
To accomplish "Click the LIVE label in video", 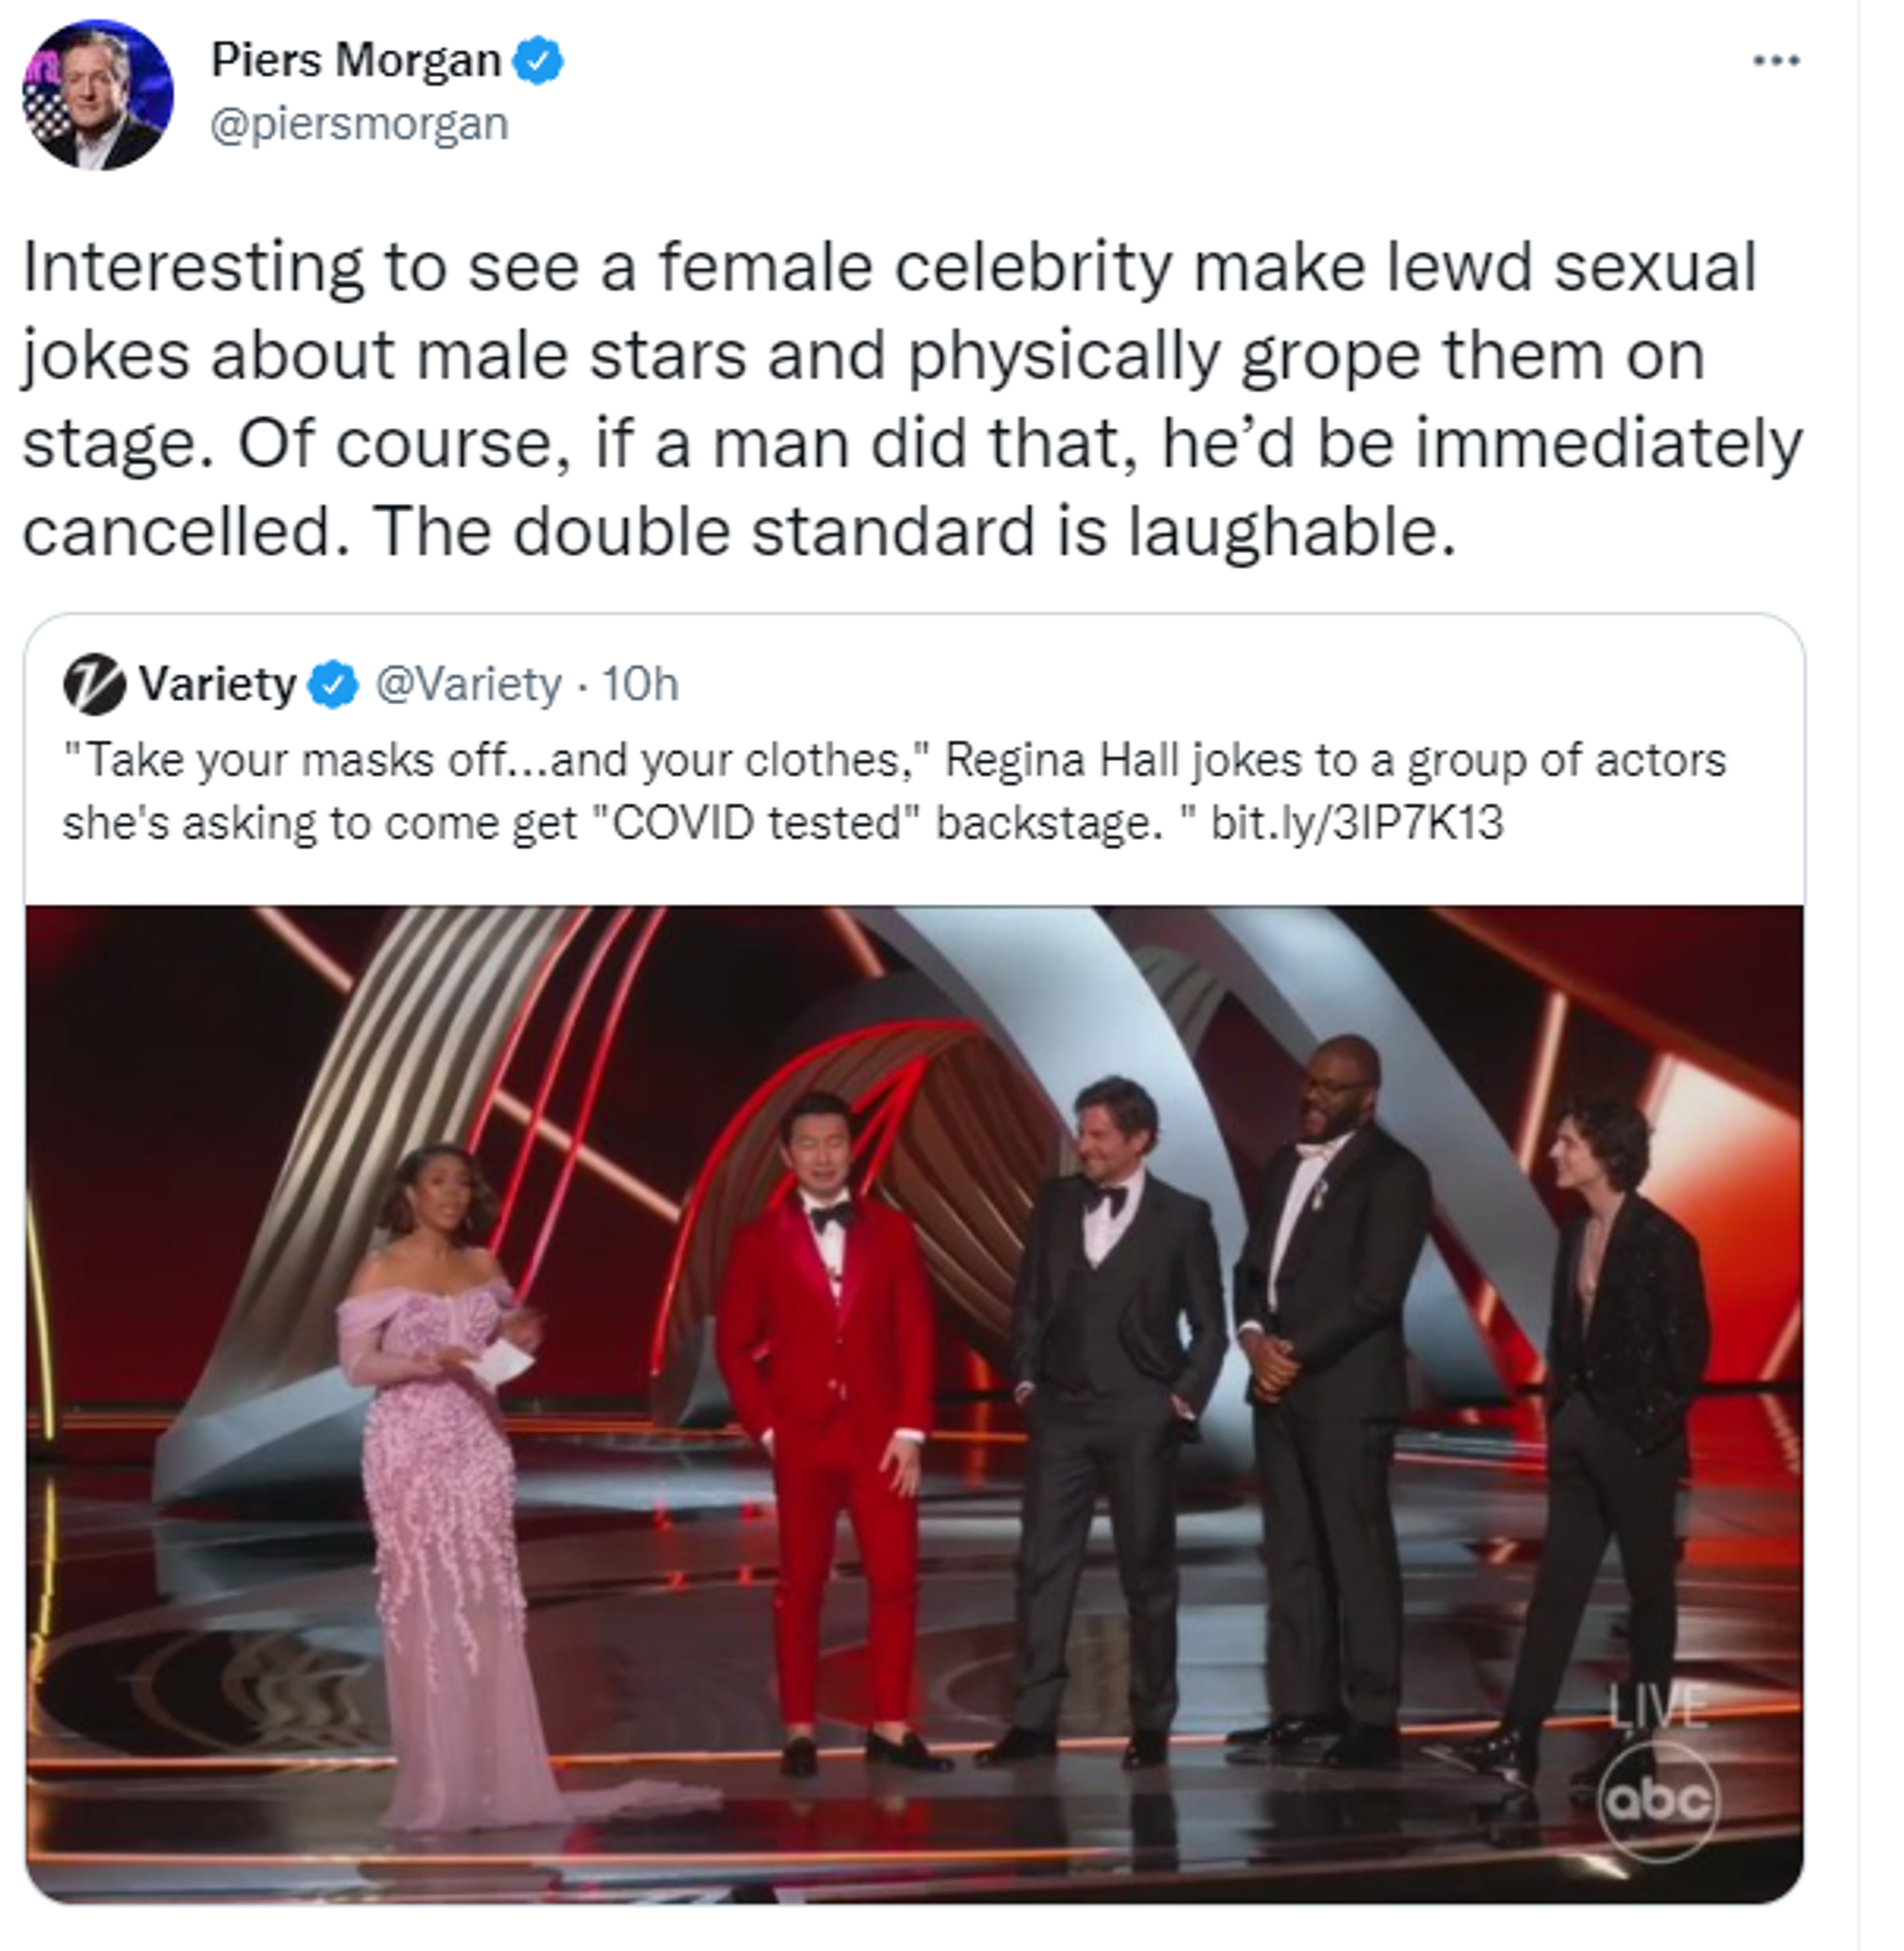I will 1658,1706.
